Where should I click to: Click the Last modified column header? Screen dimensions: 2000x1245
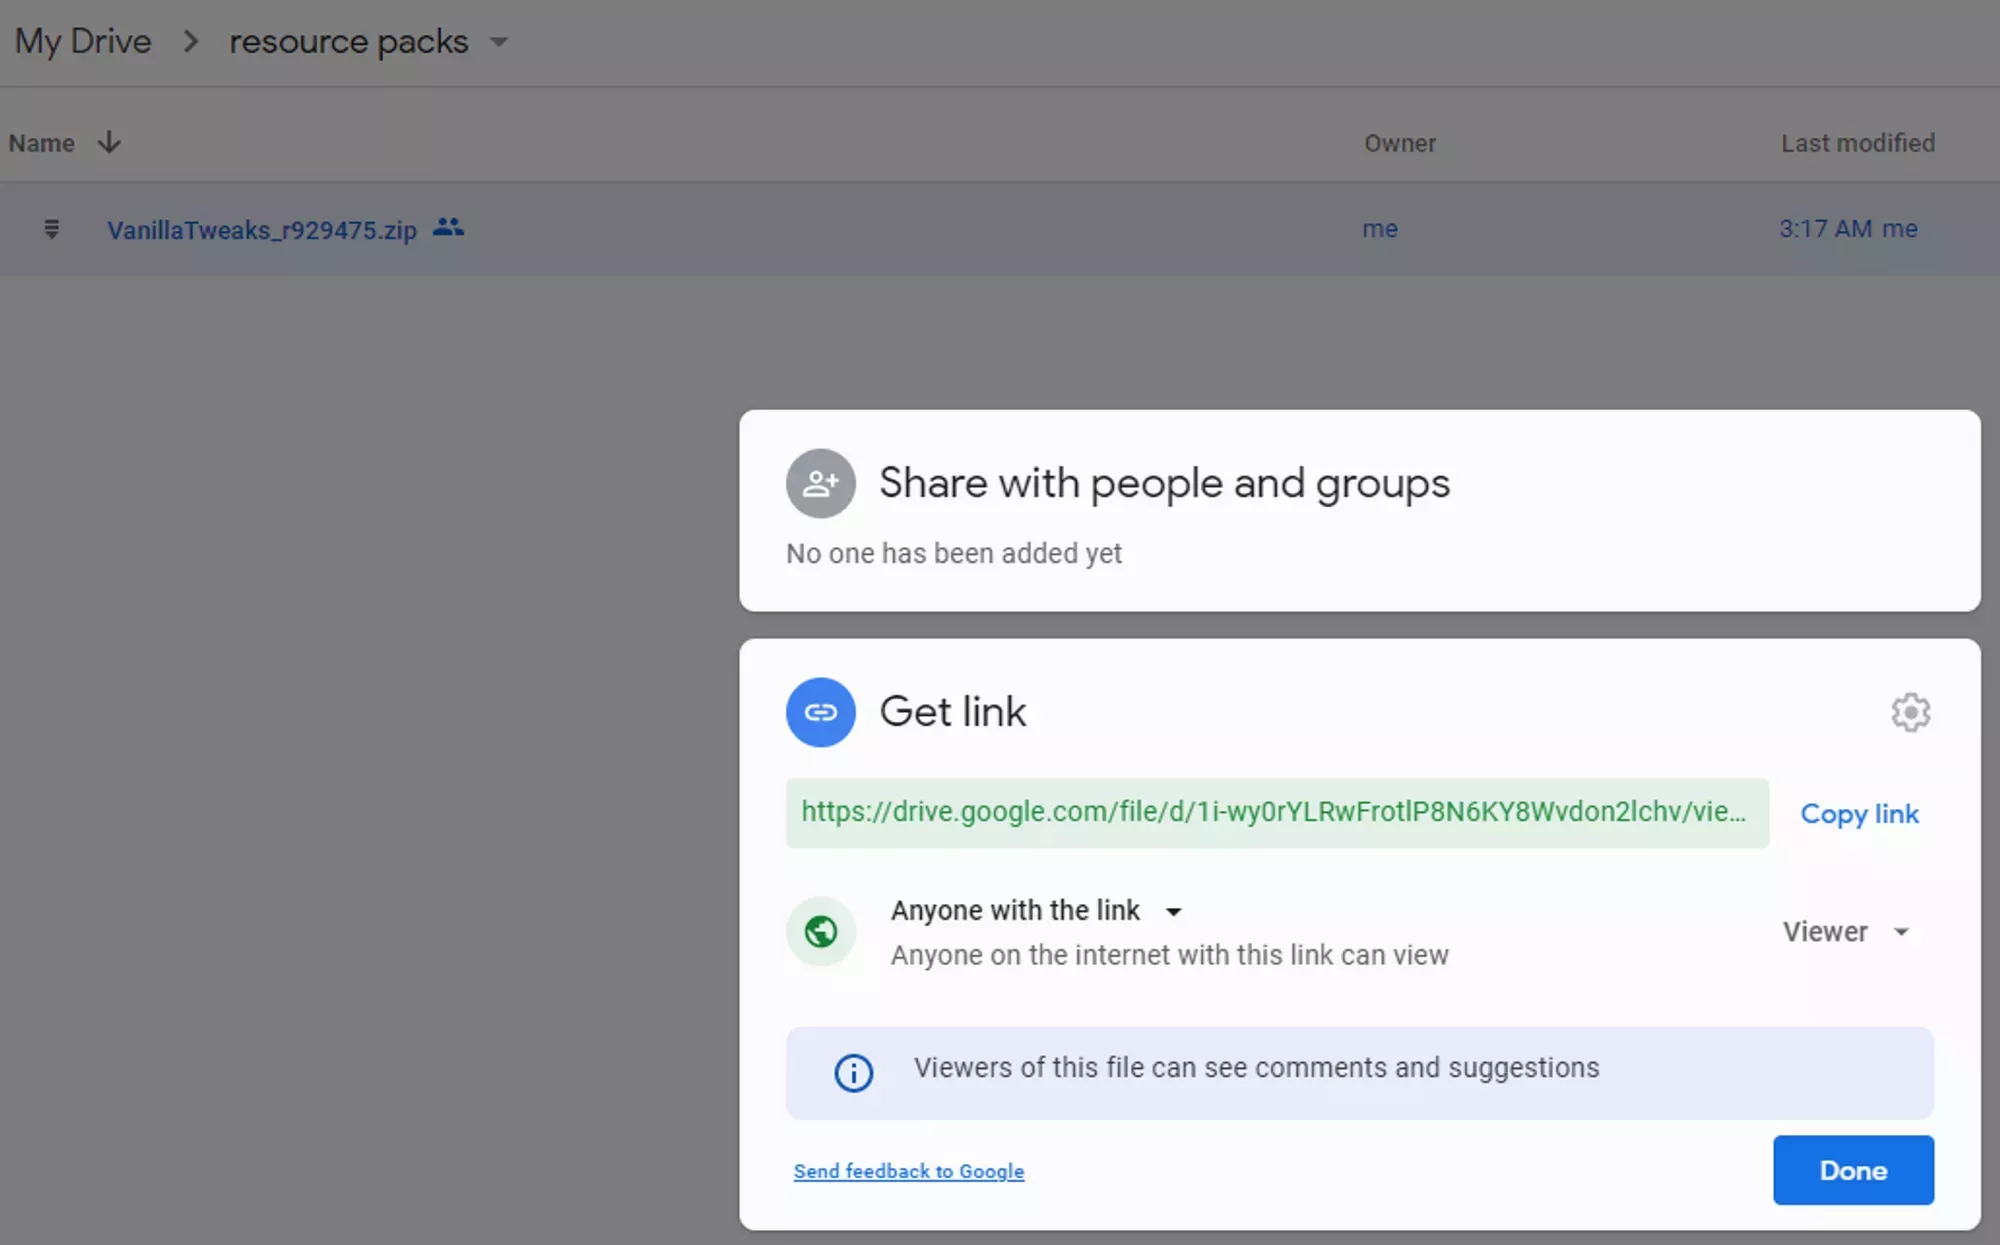(1856, 142)
